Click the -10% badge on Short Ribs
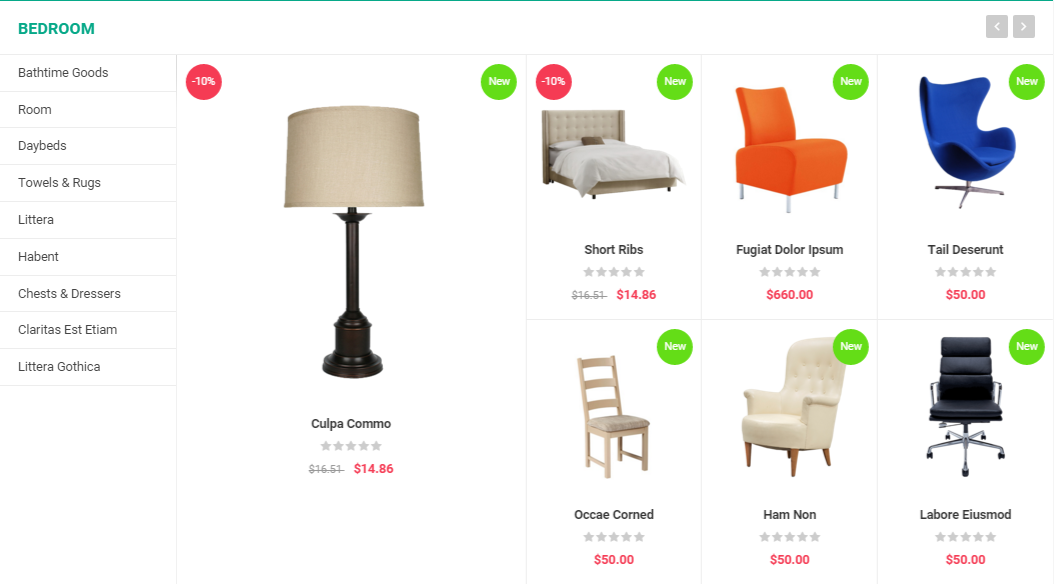The width and height of the screenshot is (1054, 584). [554, 82]
